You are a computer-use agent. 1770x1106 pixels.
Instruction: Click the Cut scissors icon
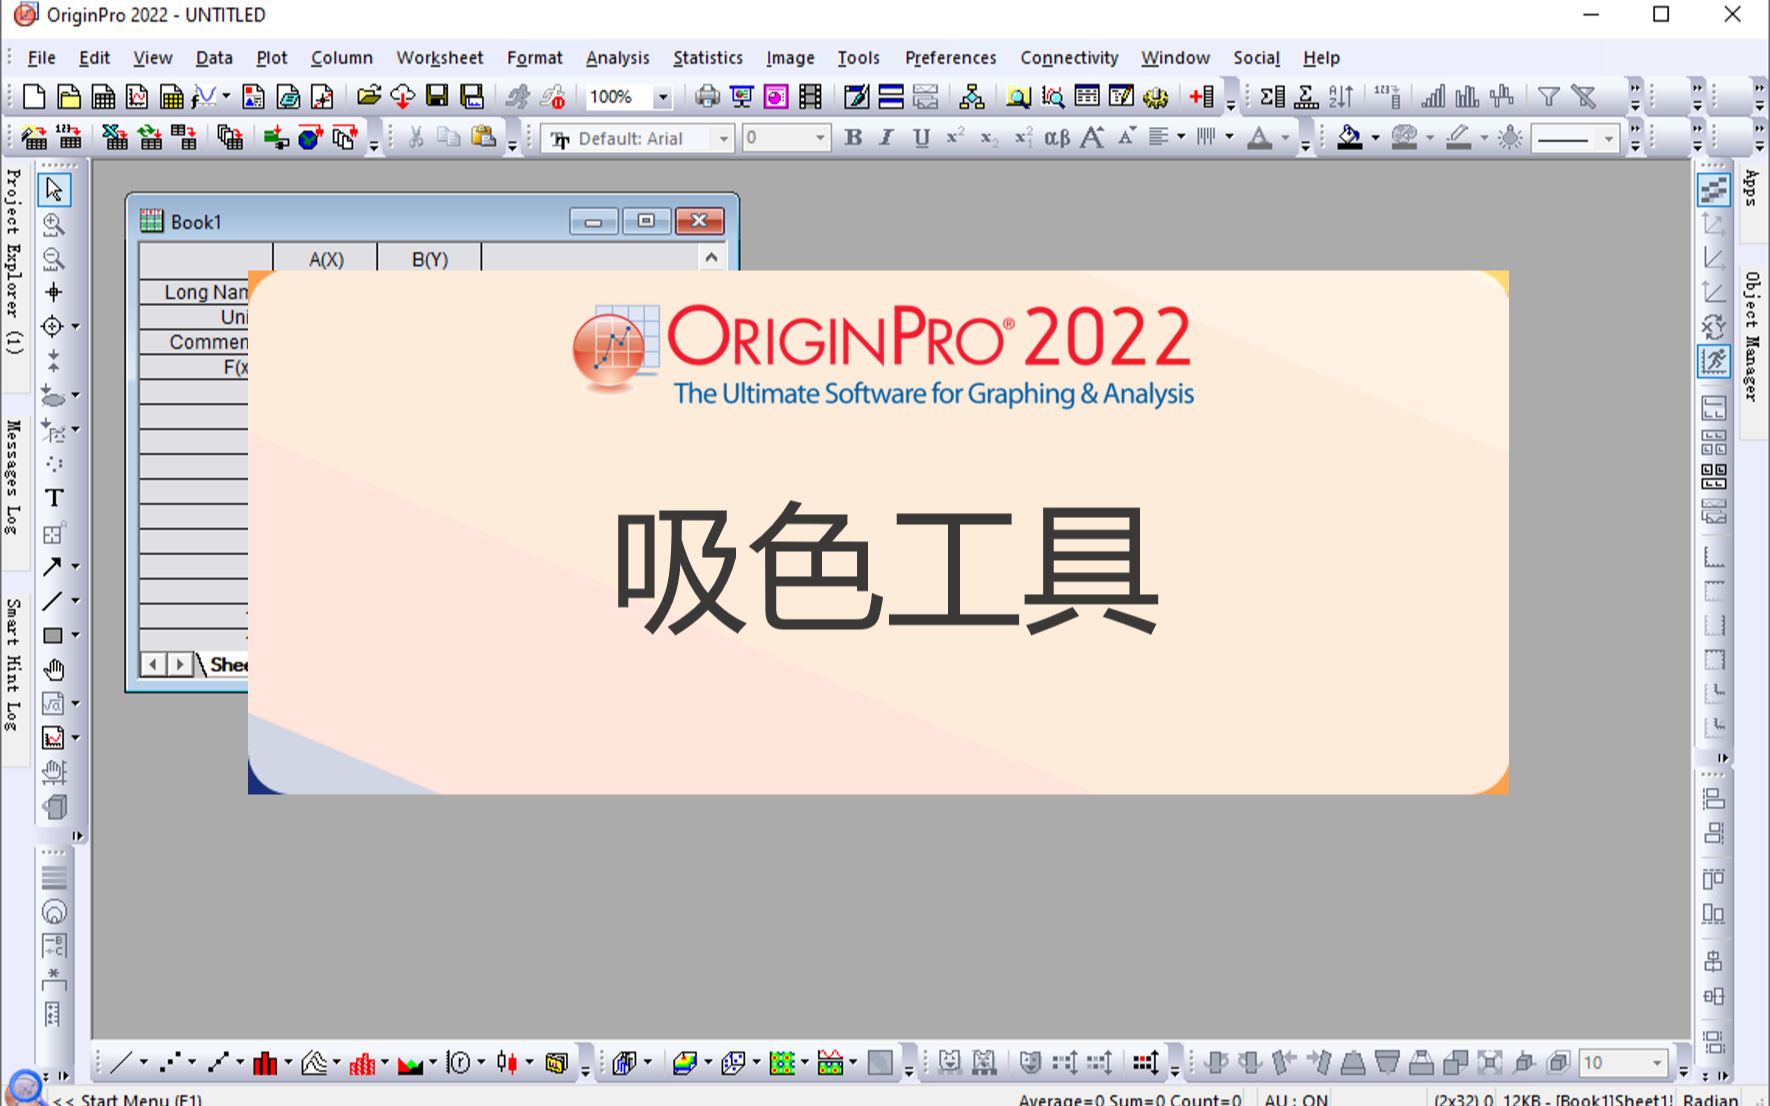416,138
